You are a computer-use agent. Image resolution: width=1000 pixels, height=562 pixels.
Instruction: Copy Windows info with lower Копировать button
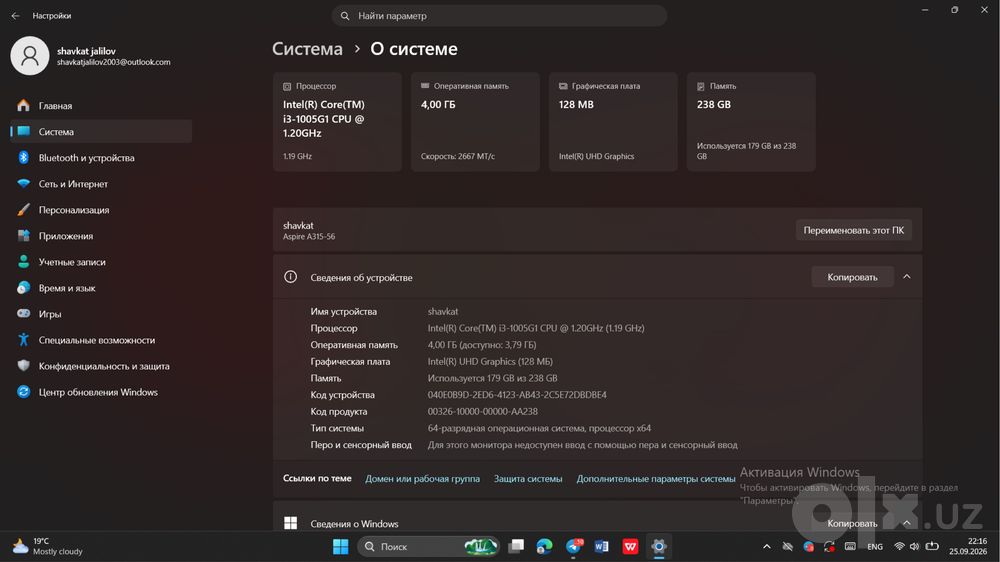(852, 523)
